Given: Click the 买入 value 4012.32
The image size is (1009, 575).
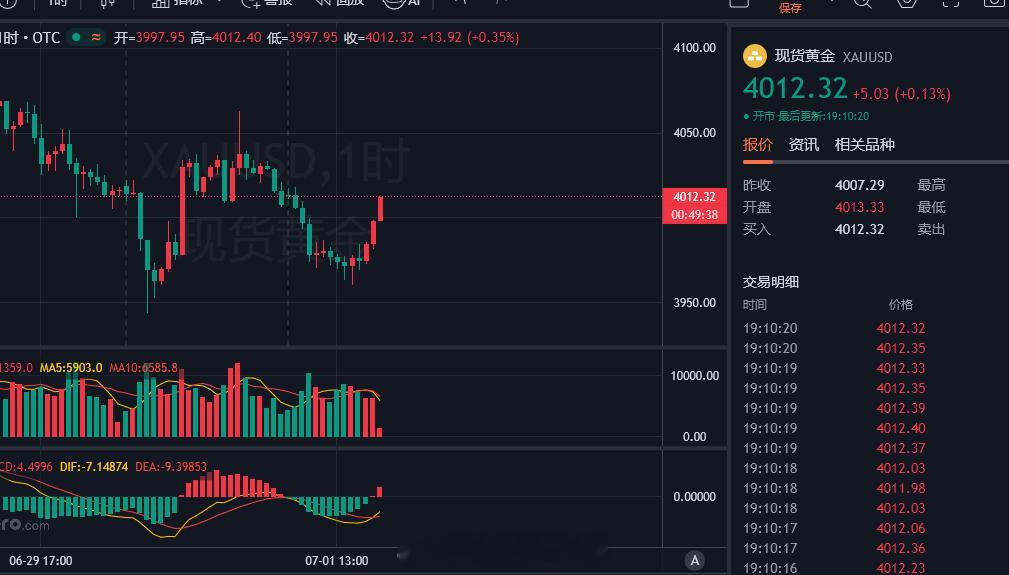Looking at the screenshot, I should click(x=860, y=229).
